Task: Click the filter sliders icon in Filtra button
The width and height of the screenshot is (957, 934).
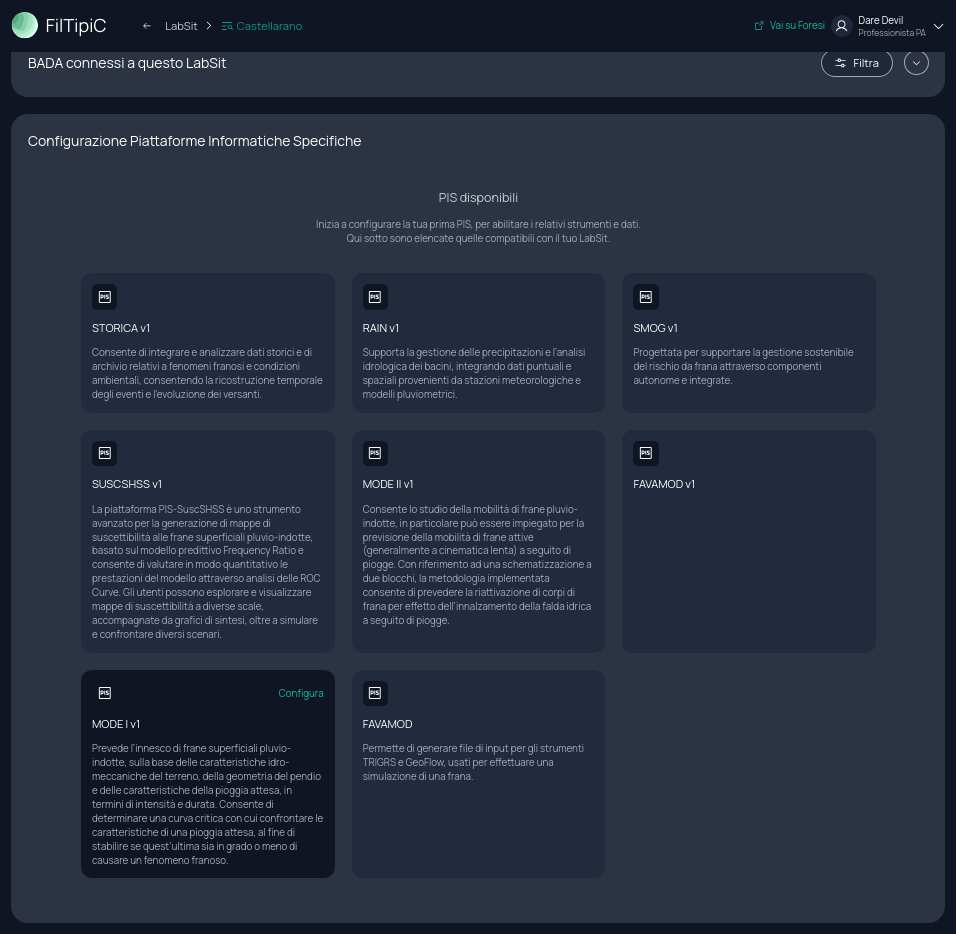Action: coord(840,63)
